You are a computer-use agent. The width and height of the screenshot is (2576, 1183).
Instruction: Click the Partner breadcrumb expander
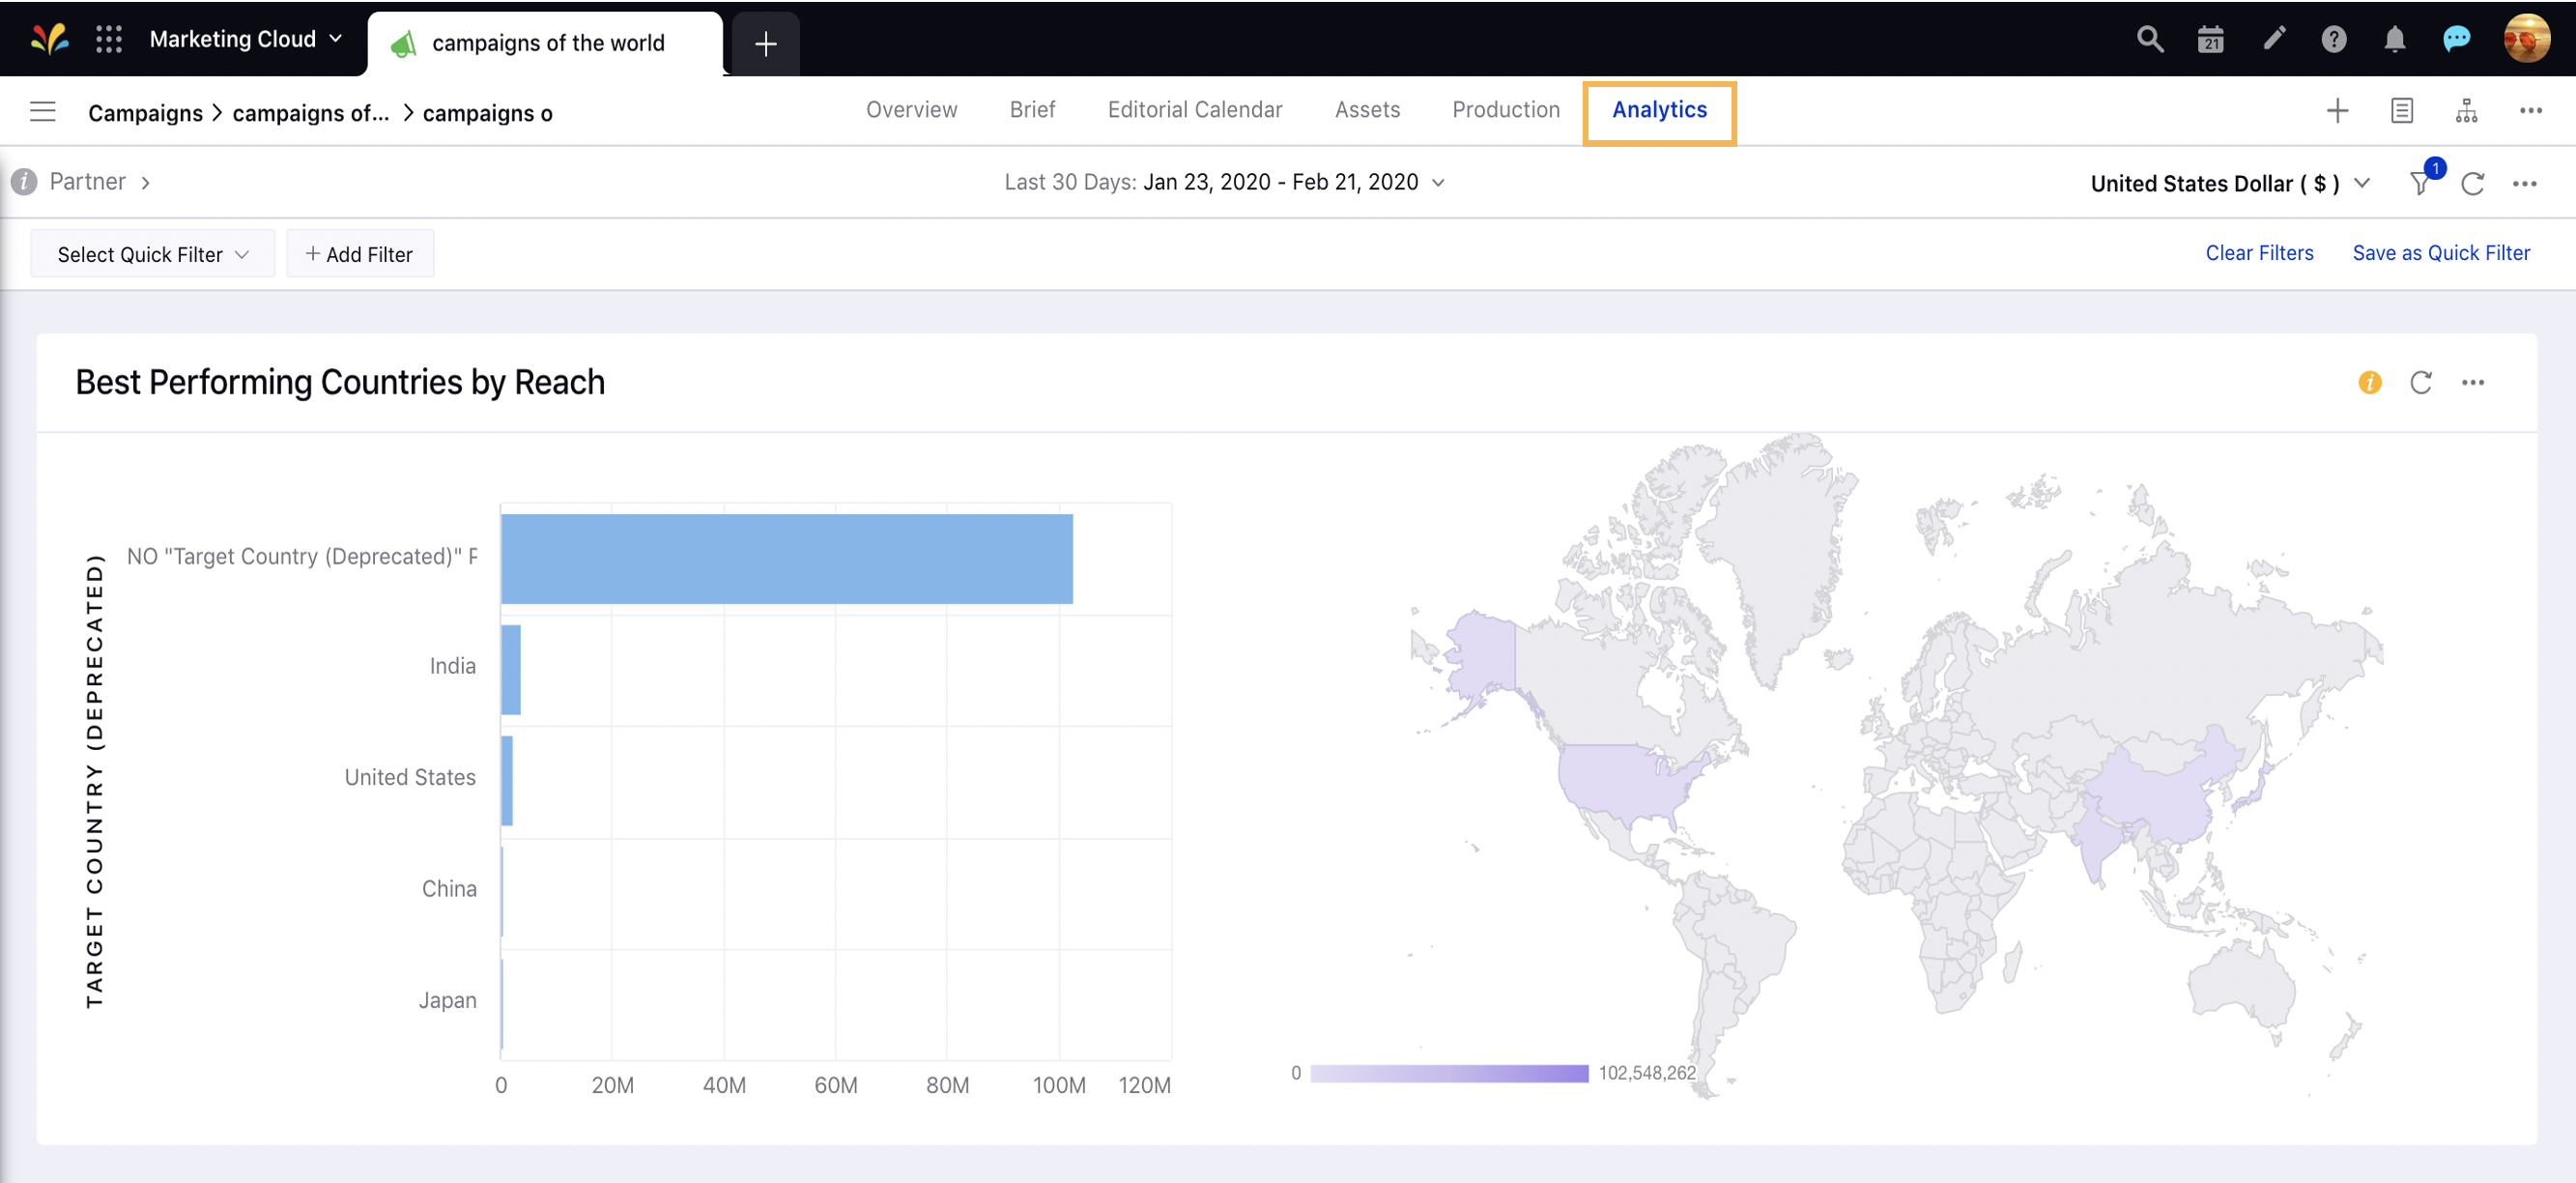pos(148,181)
